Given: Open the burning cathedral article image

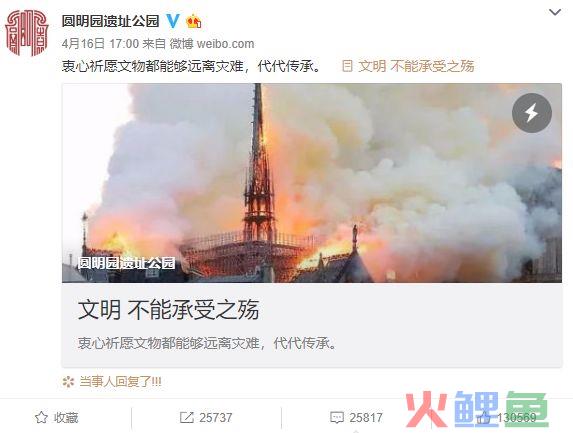Looking at the screenshot, I should click(312, 183).
